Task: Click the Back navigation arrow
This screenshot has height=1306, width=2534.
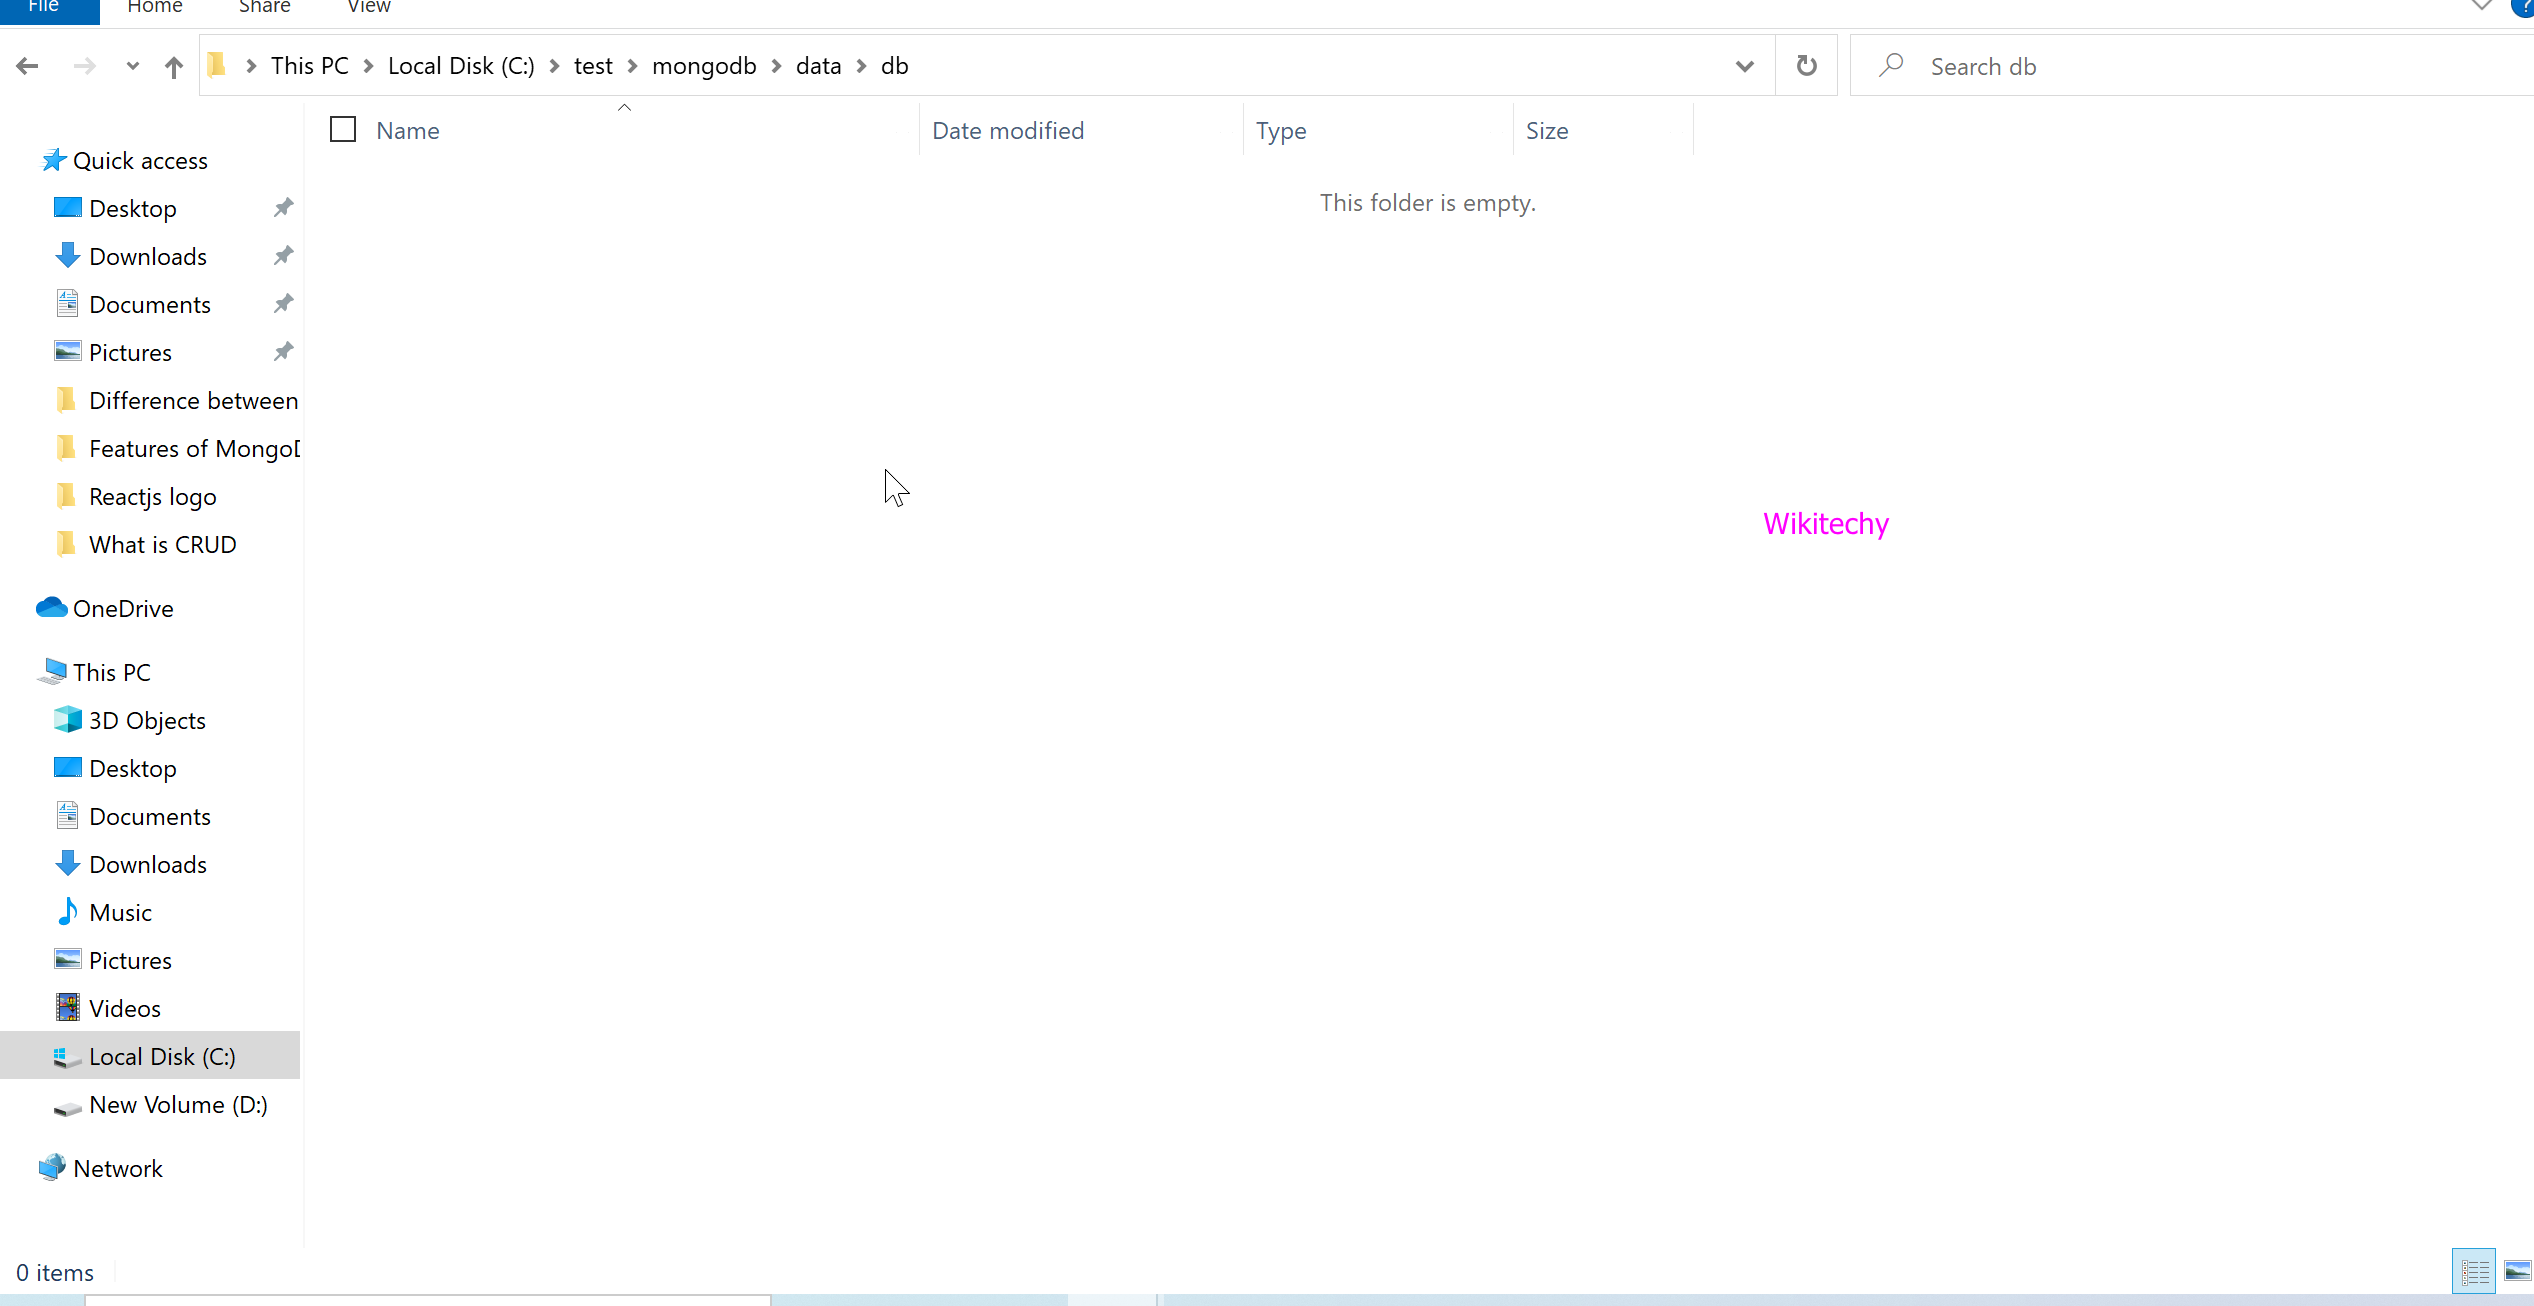Action: point(28,66)
